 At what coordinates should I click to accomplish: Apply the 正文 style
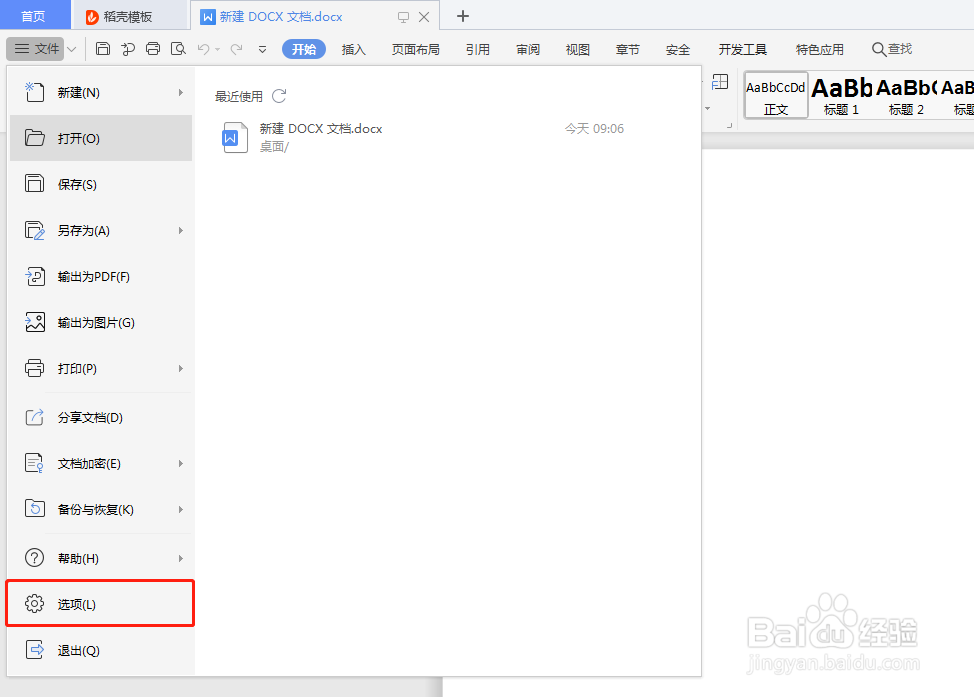[776, 95]
